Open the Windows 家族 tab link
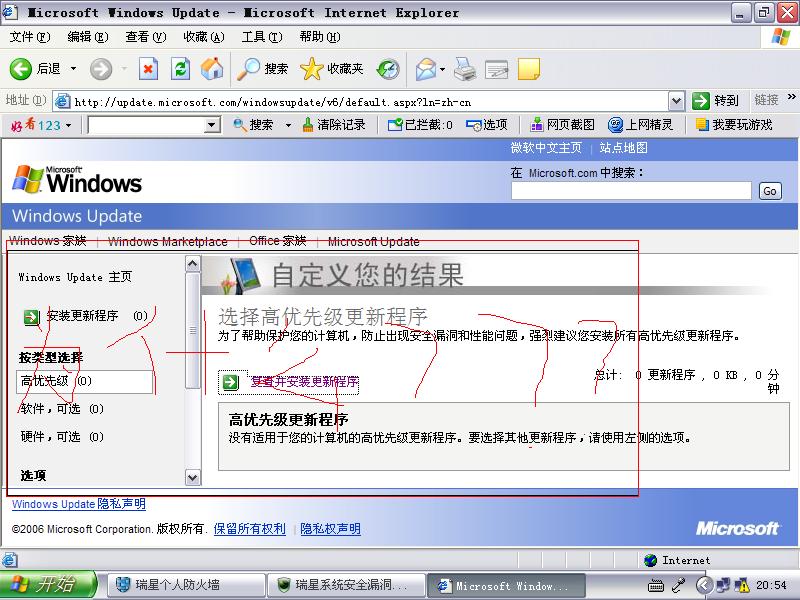Image resolution: width=800 pixels, height=600 pixels. (48, 241)
